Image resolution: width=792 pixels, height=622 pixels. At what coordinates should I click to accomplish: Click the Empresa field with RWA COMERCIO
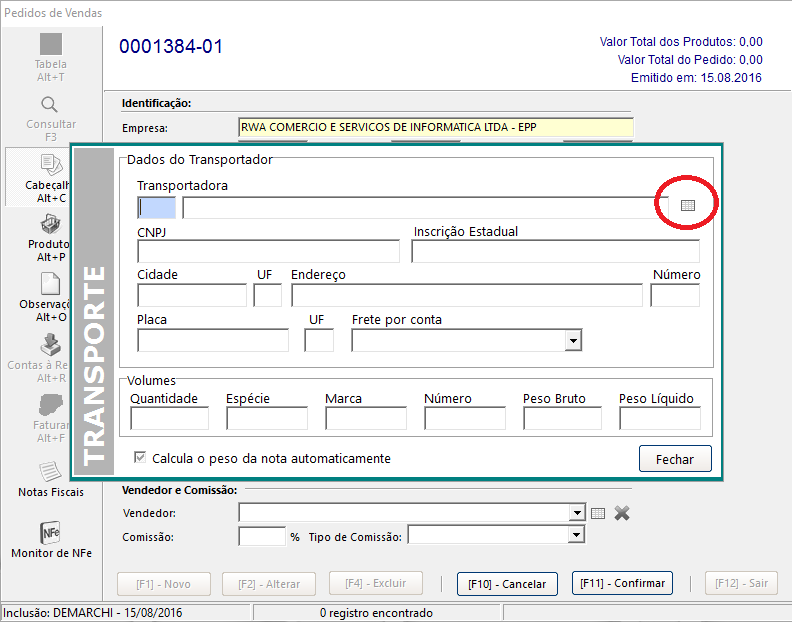435,127
